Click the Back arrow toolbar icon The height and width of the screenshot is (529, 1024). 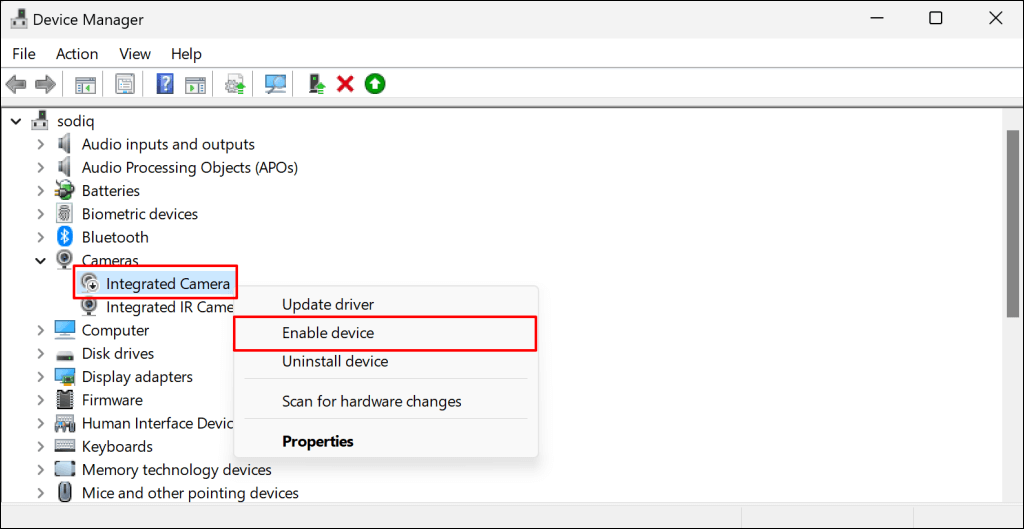coord(16,84)
